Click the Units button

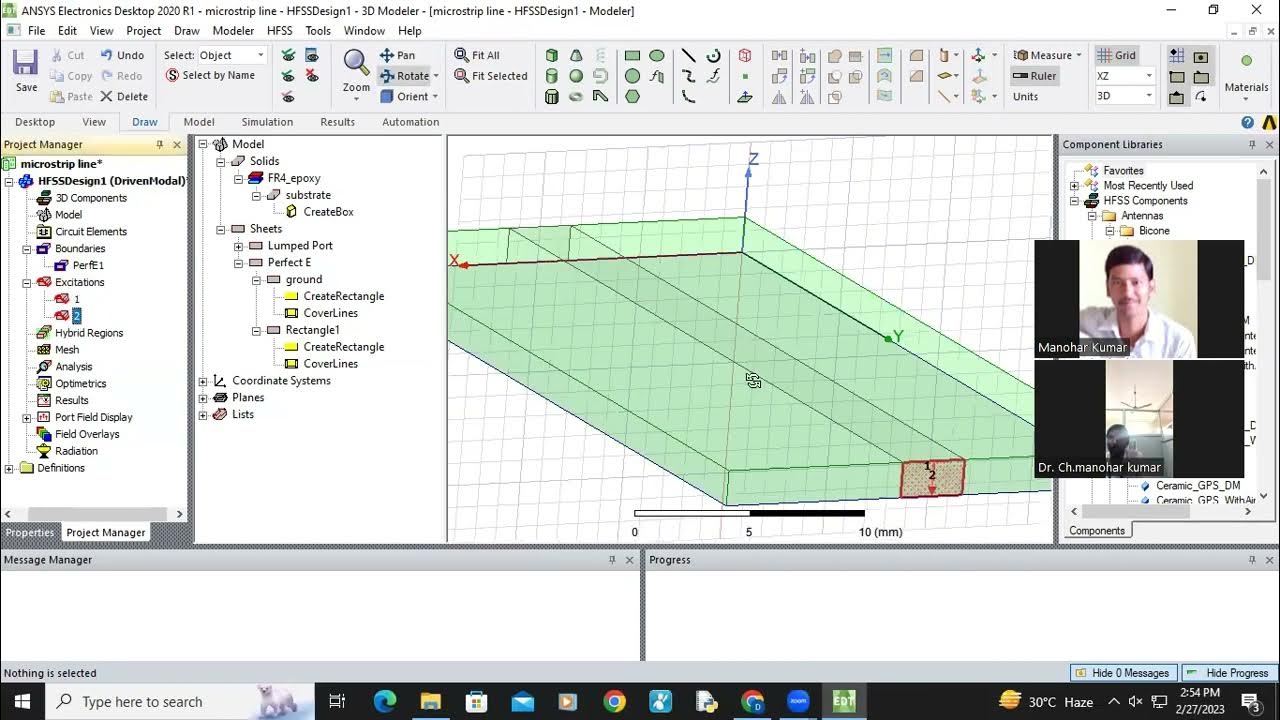click(1025, 97)
